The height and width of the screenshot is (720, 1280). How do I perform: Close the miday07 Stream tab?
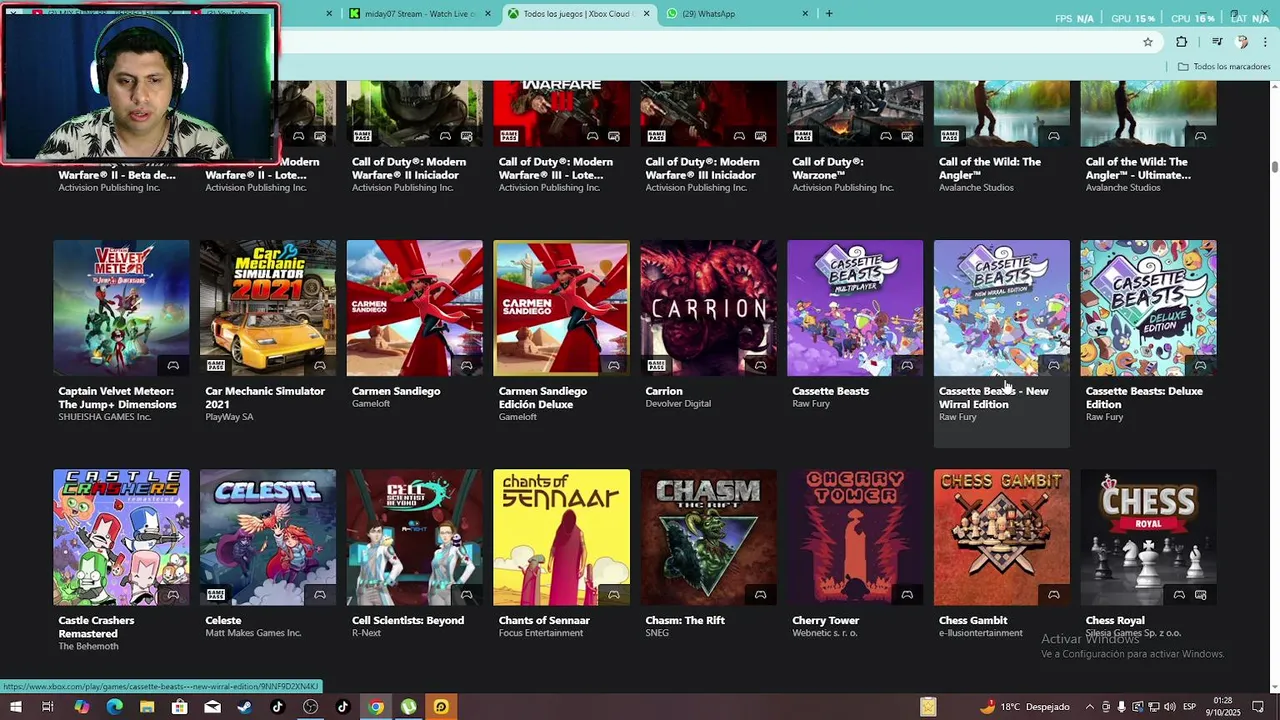click(488, 14)
